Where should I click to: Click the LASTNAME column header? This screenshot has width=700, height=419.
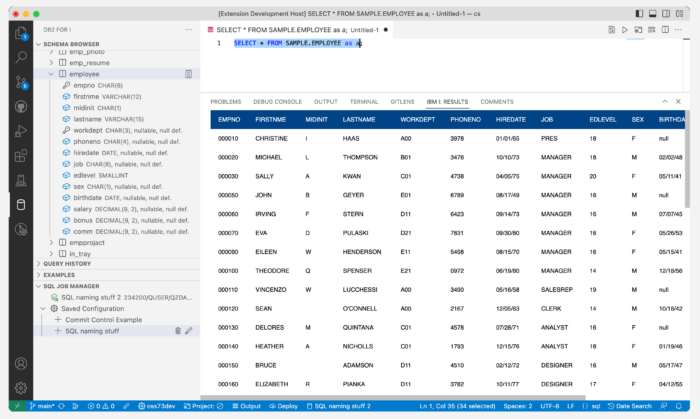pos(358,120)
